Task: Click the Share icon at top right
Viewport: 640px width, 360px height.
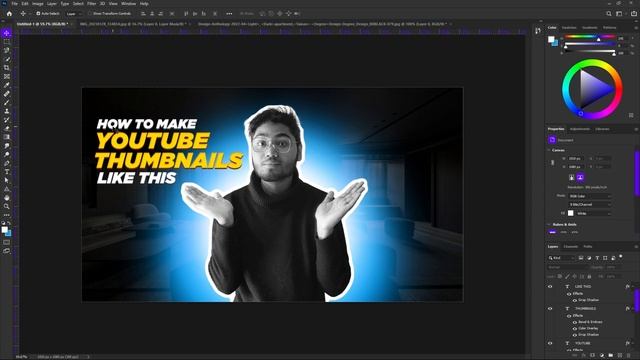Action: 634,13
